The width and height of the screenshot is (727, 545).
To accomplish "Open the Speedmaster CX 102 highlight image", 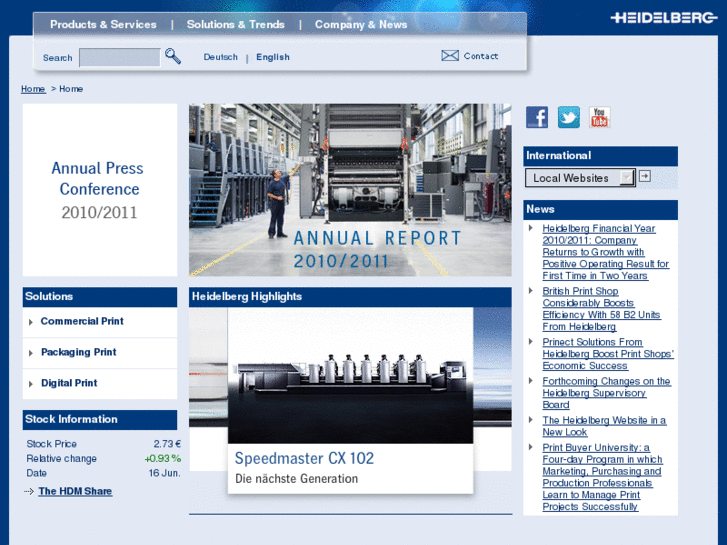I will 350,376.
